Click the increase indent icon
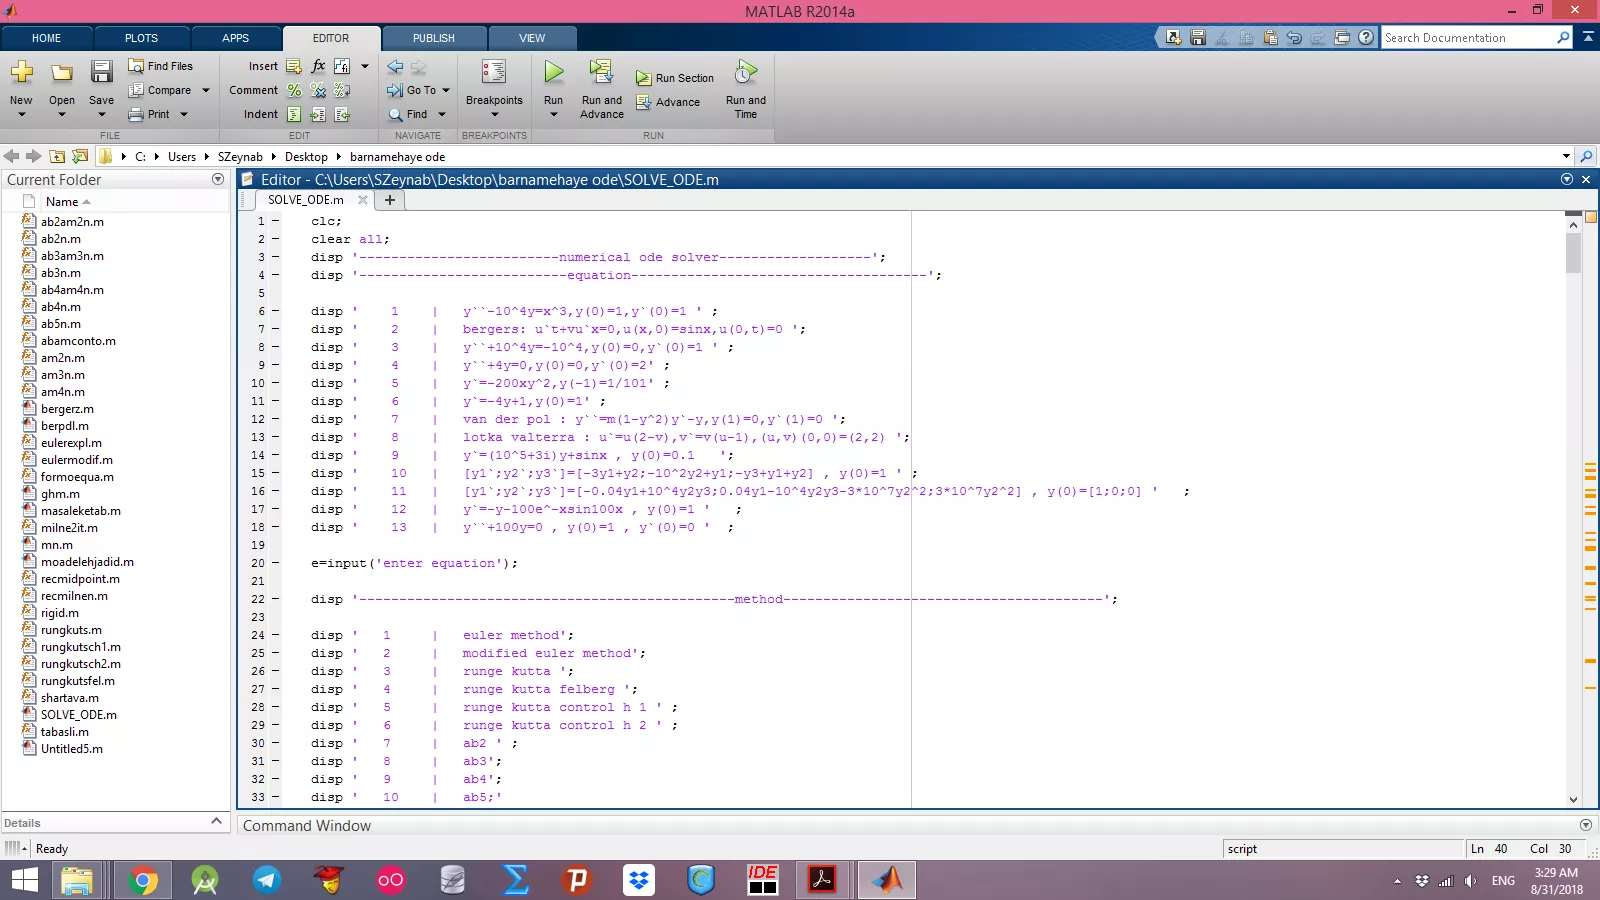1600x900 pixels. pyautogui.click(x=318, y=114)
